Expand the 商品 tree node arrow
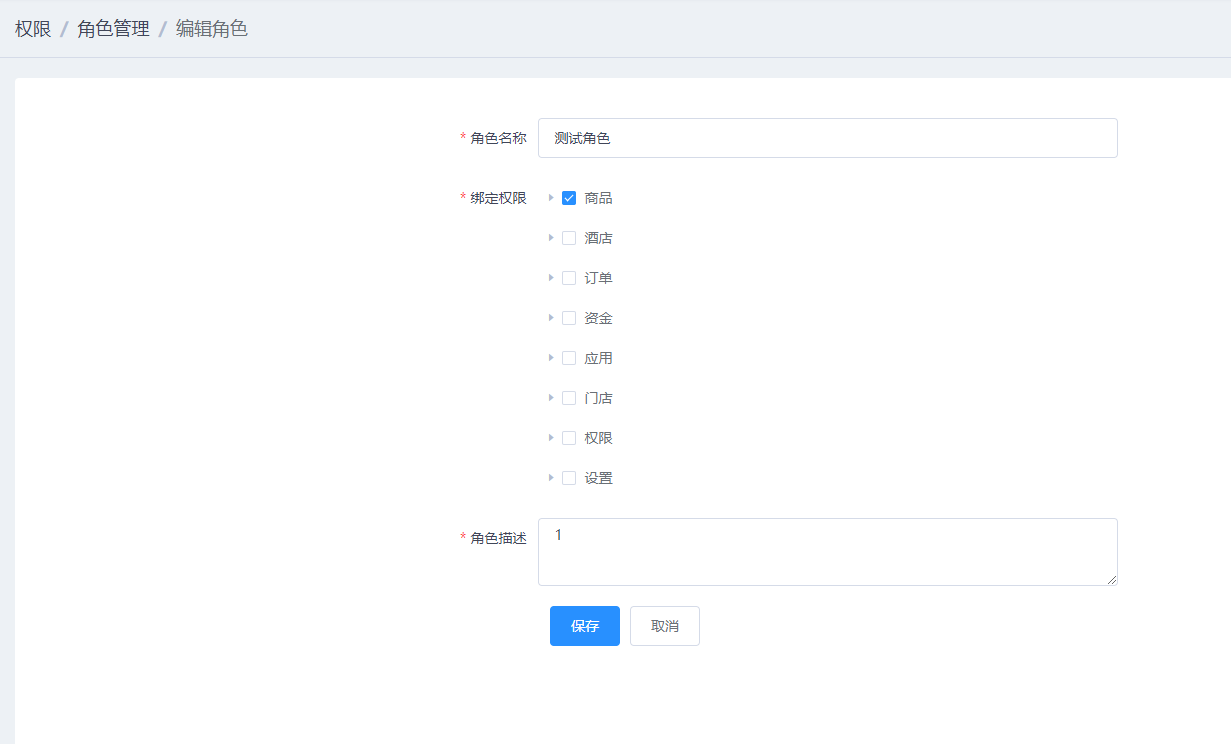 (550, 198)
